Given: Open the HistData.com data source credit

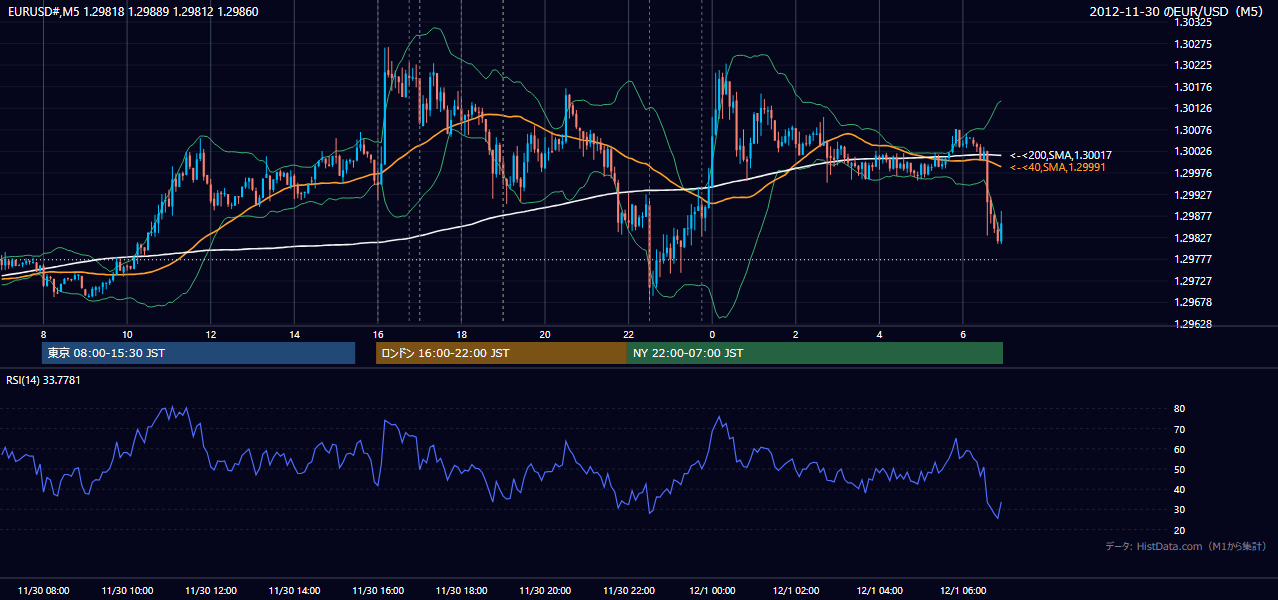Looking at the screenshot, I should coord(1185,546).
